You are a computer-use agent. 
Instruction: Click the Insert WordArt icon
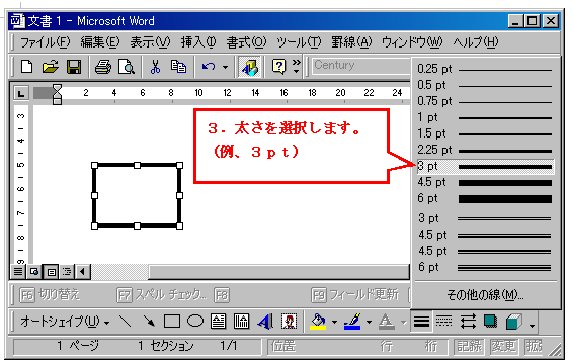[x=265, y=322]
